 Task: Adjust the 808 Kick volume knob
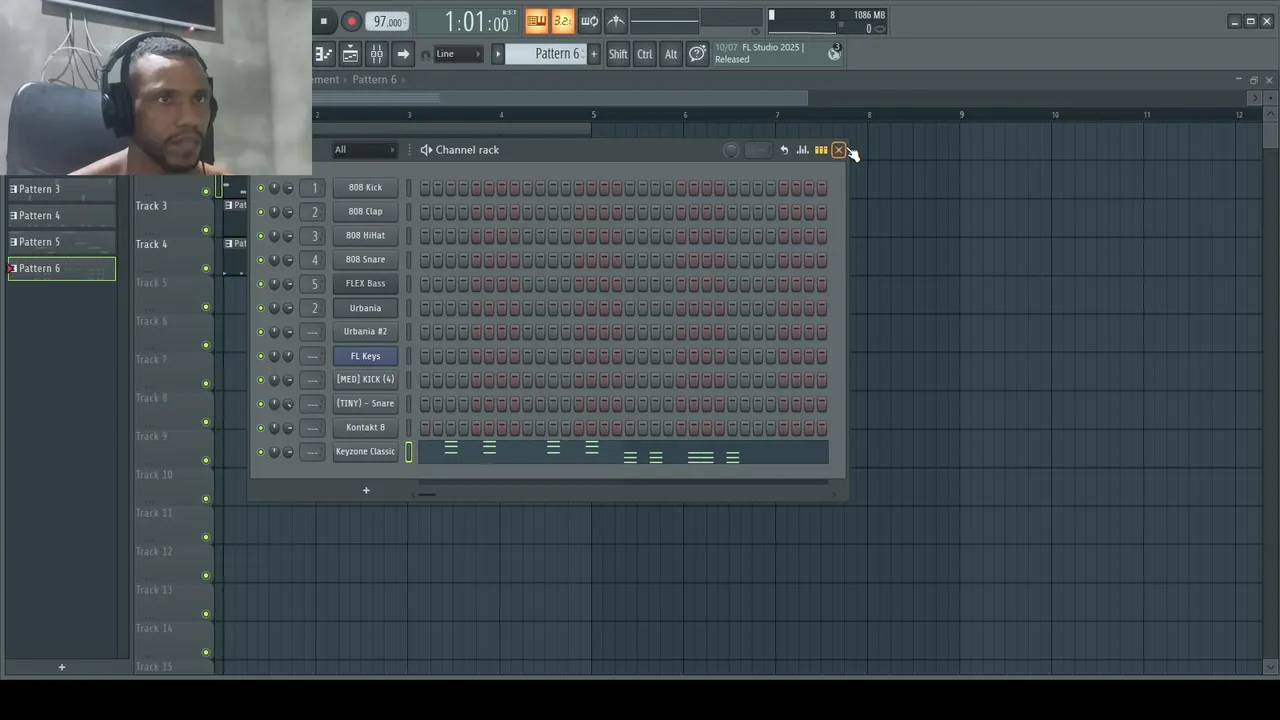tap(288, 188)
